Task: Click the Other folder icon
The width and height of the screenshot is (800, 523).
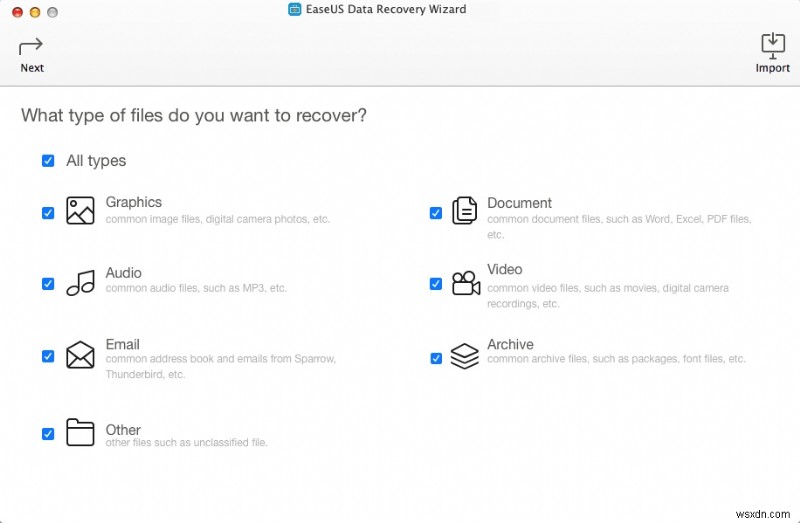Action: coord(80,432)
